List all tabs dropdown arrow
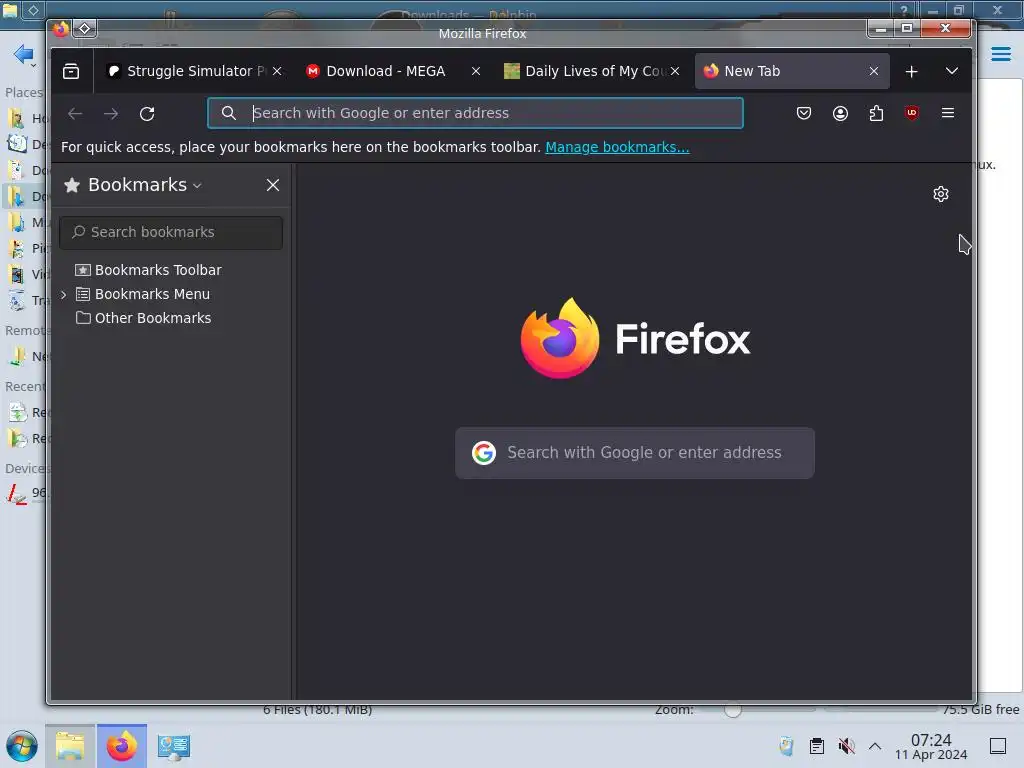1024x768 pixels. [x=952, y=71]
